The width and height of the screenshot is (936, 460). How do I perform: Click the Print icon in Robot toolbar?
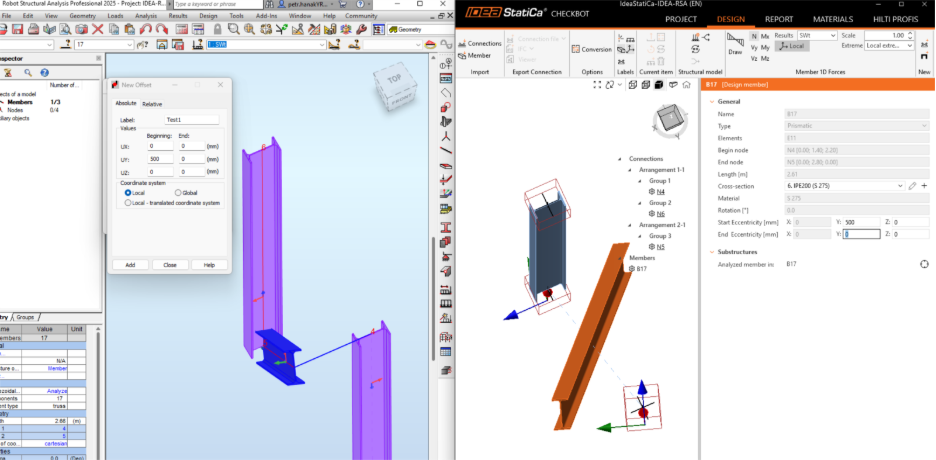click(34, 29)
